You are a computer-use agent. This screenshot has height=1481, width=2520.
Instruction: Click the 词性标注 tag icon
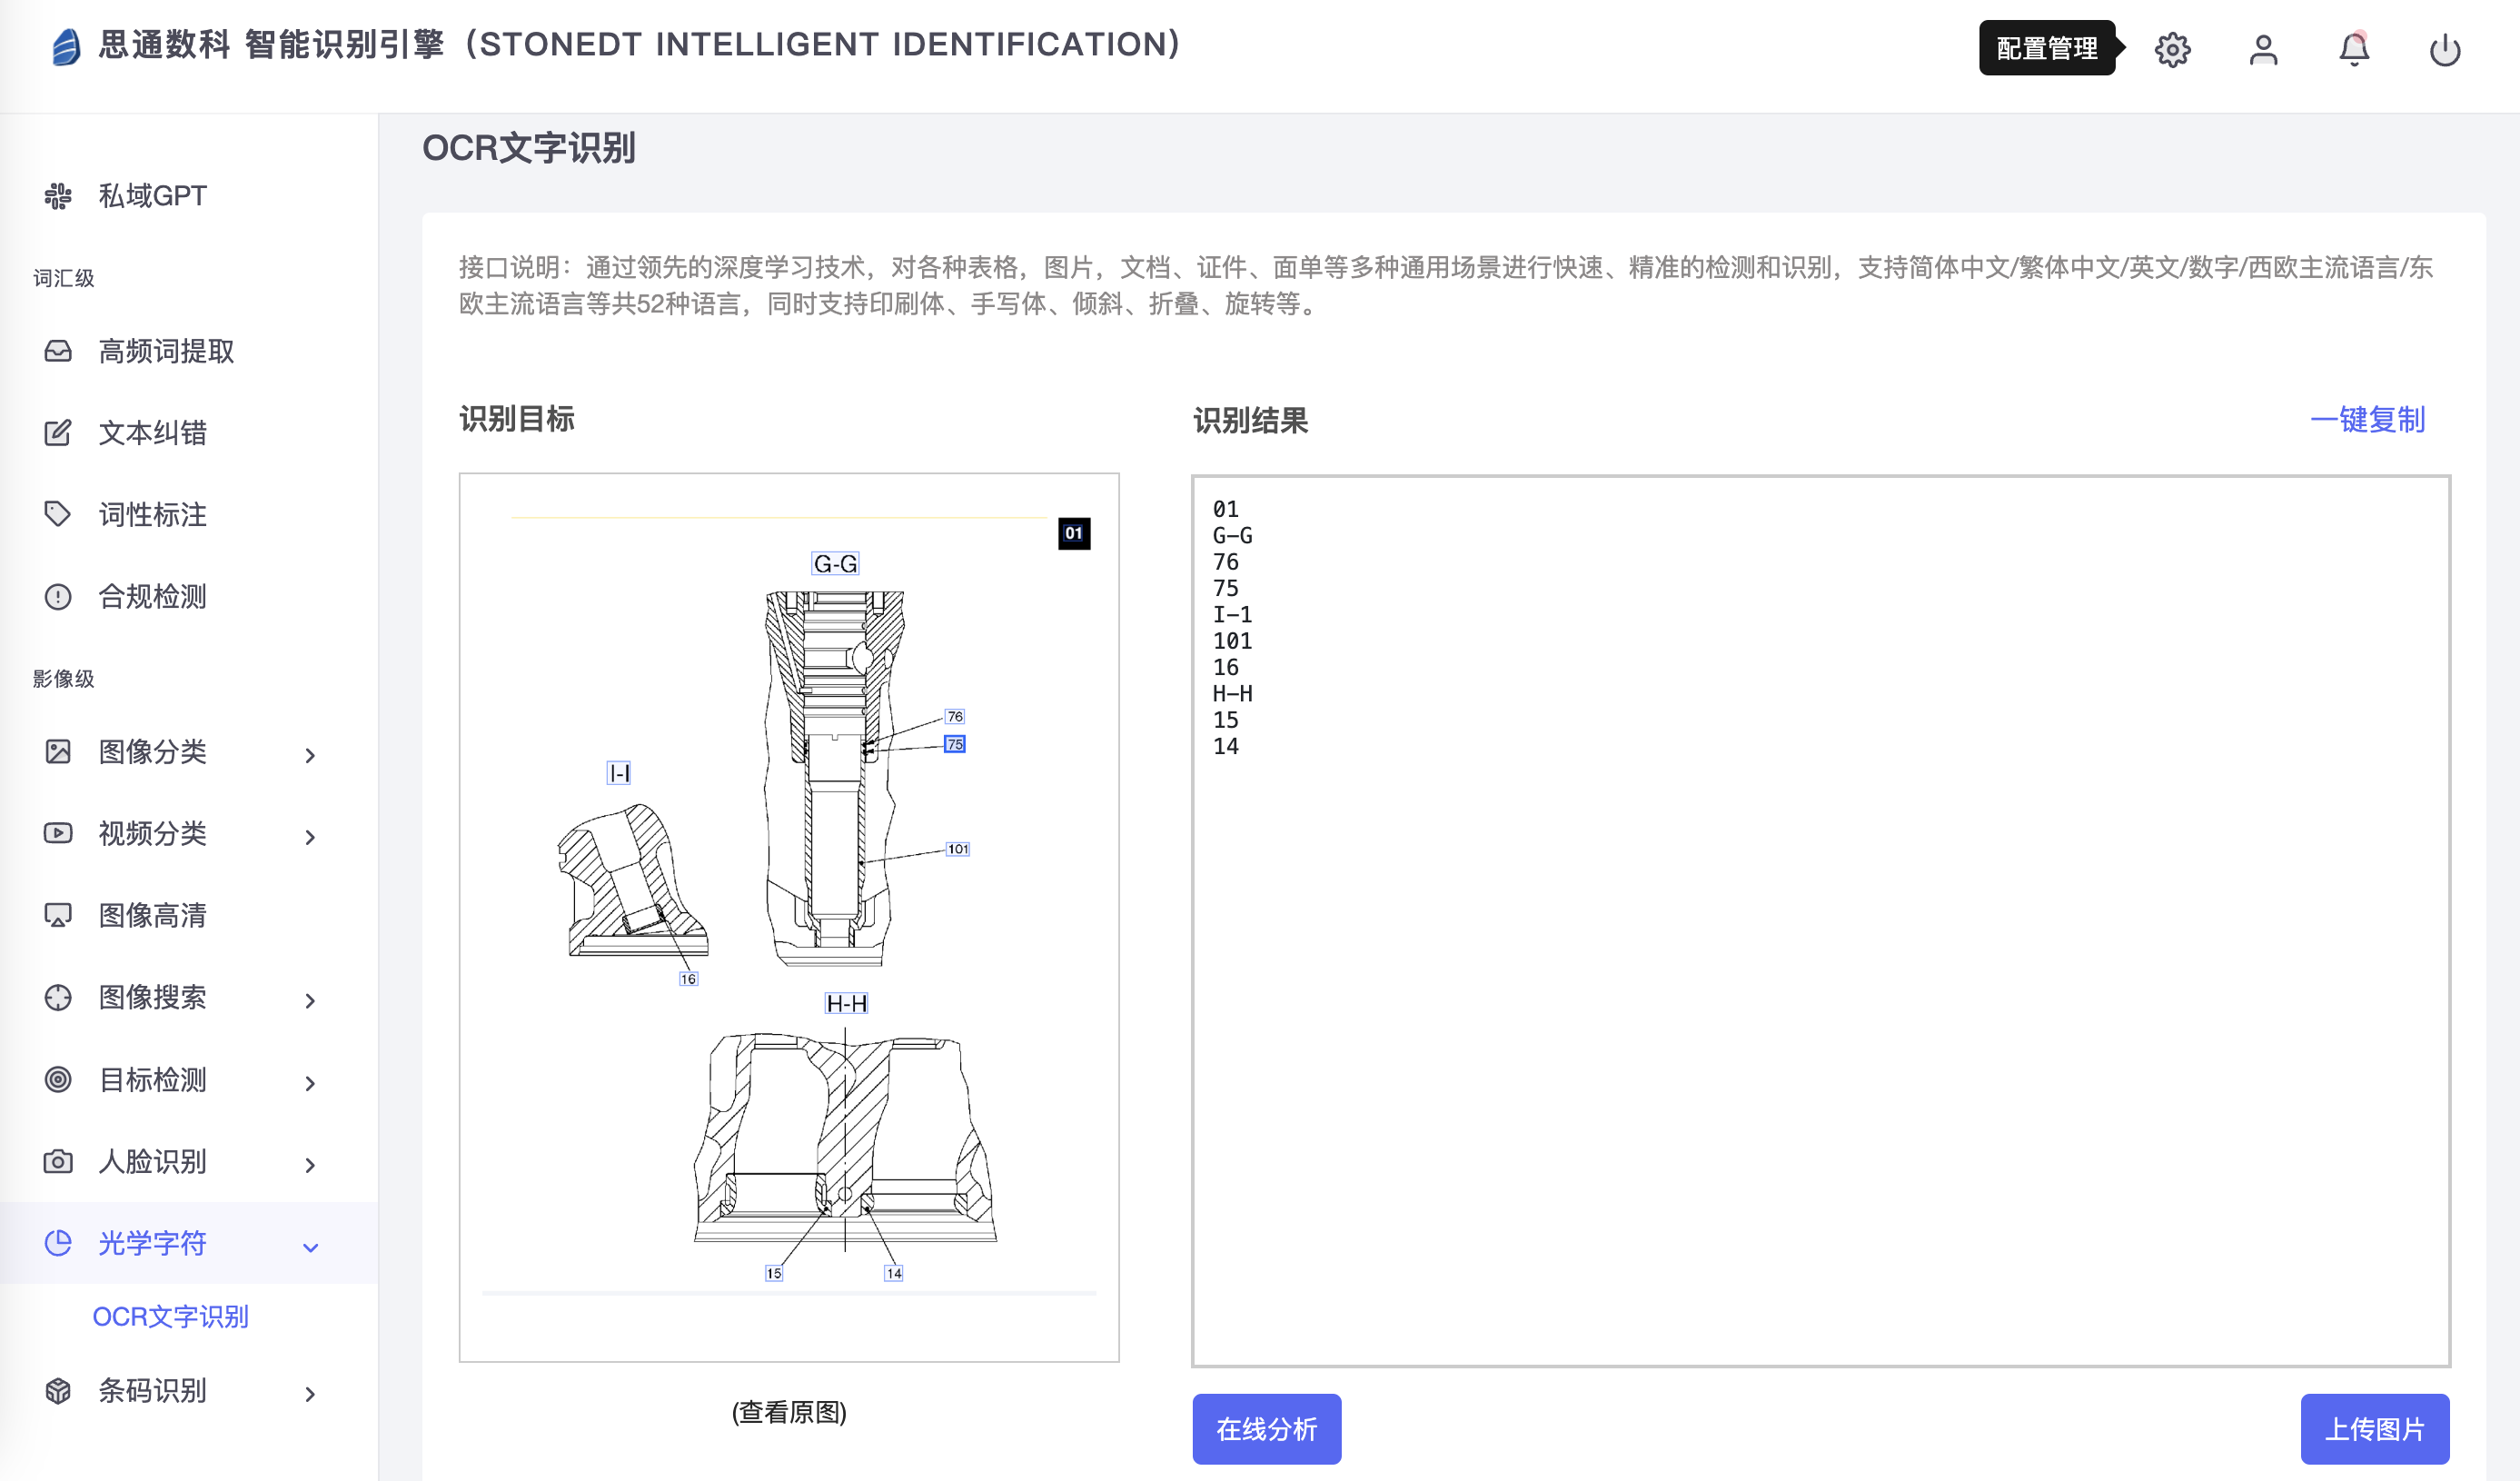[58, 514]
